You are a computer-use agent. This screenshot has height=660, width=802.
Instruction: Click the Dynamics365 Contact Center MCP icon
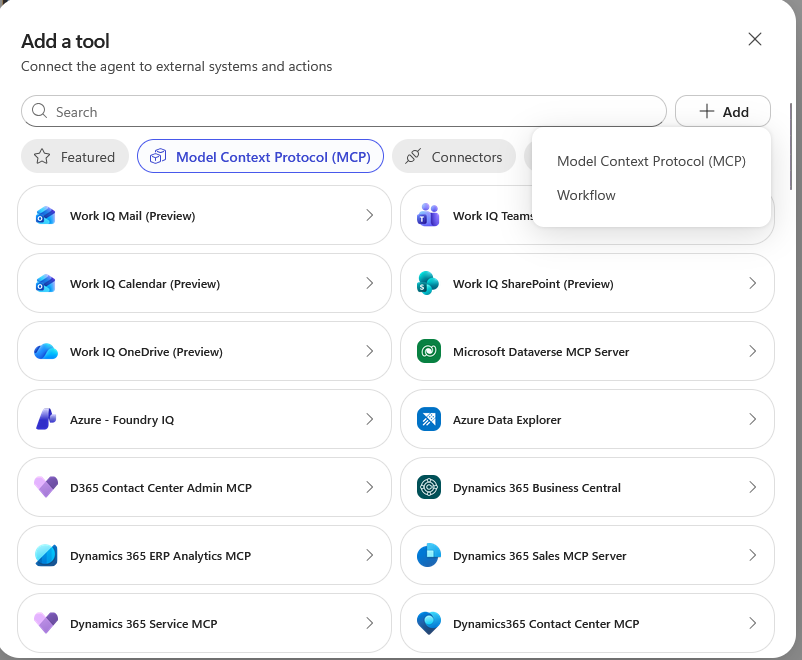click(x=429, y=624)
